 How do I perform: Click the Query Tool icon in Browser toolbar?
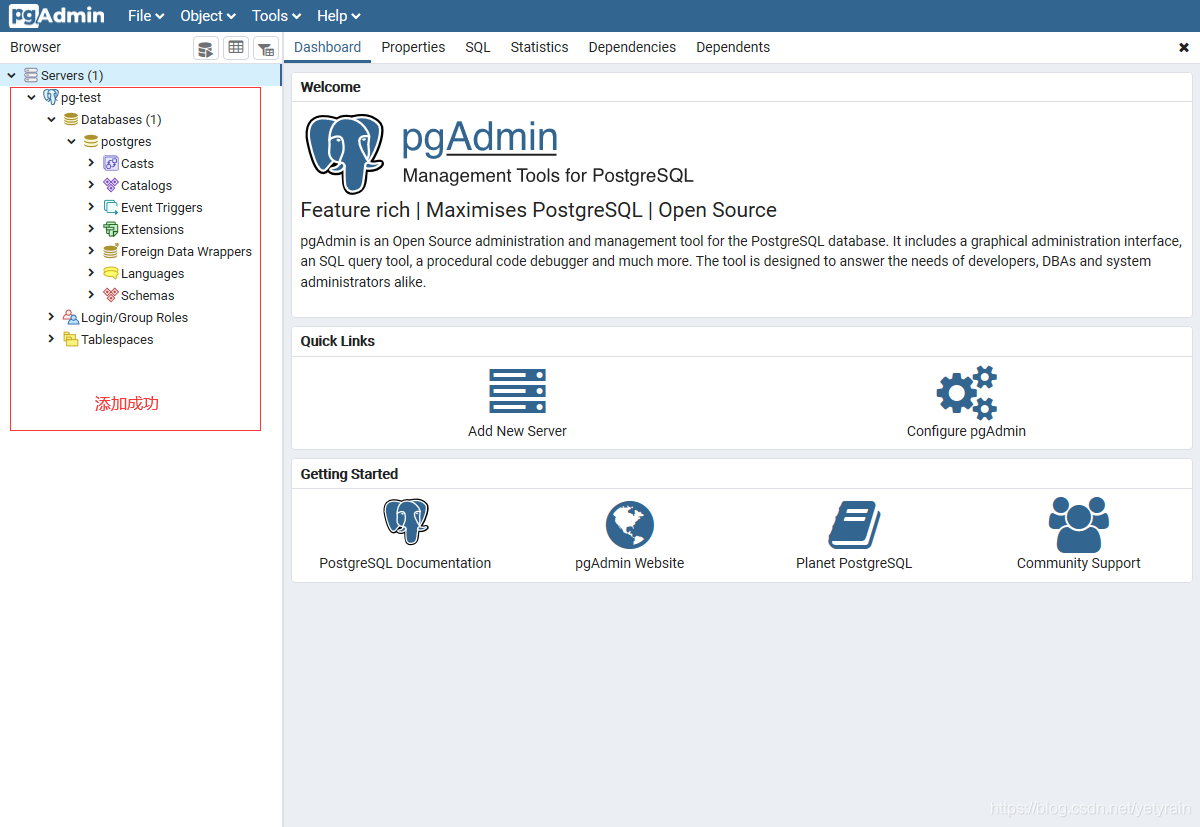coord(206,48)
